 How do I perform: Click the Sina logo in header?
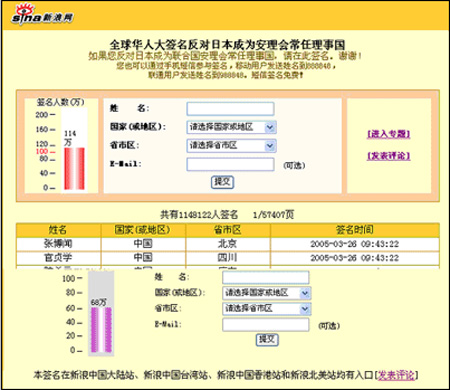pos(42,15)
